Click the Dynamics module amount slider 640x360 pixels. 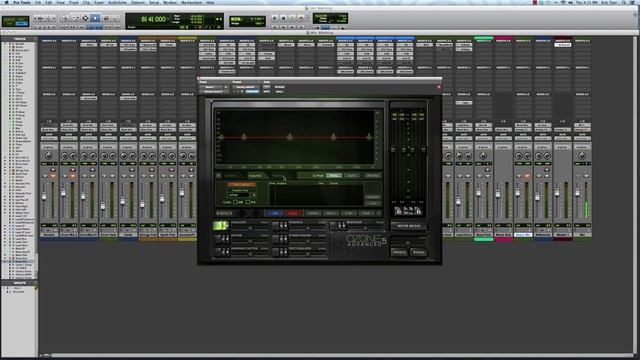308,228
